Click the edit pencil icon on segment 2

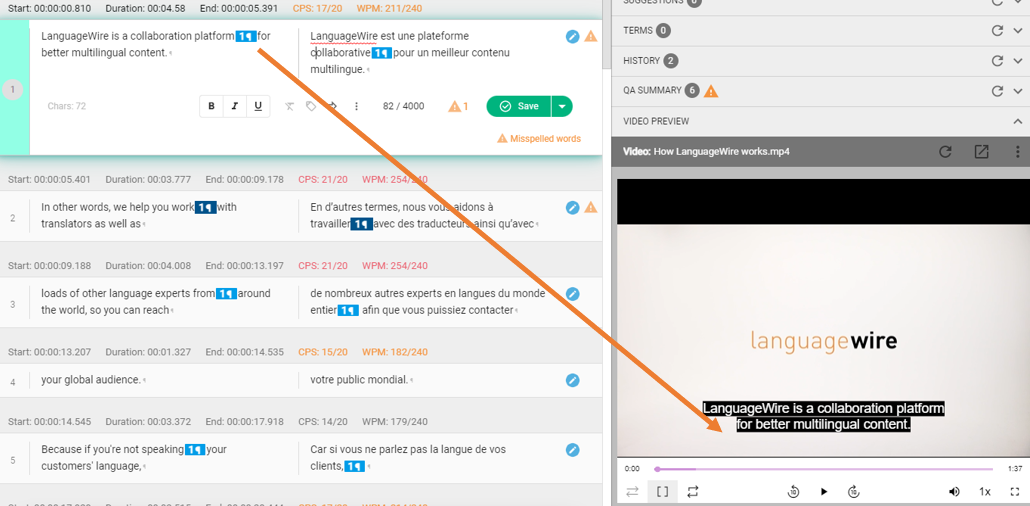click(573, 208)
